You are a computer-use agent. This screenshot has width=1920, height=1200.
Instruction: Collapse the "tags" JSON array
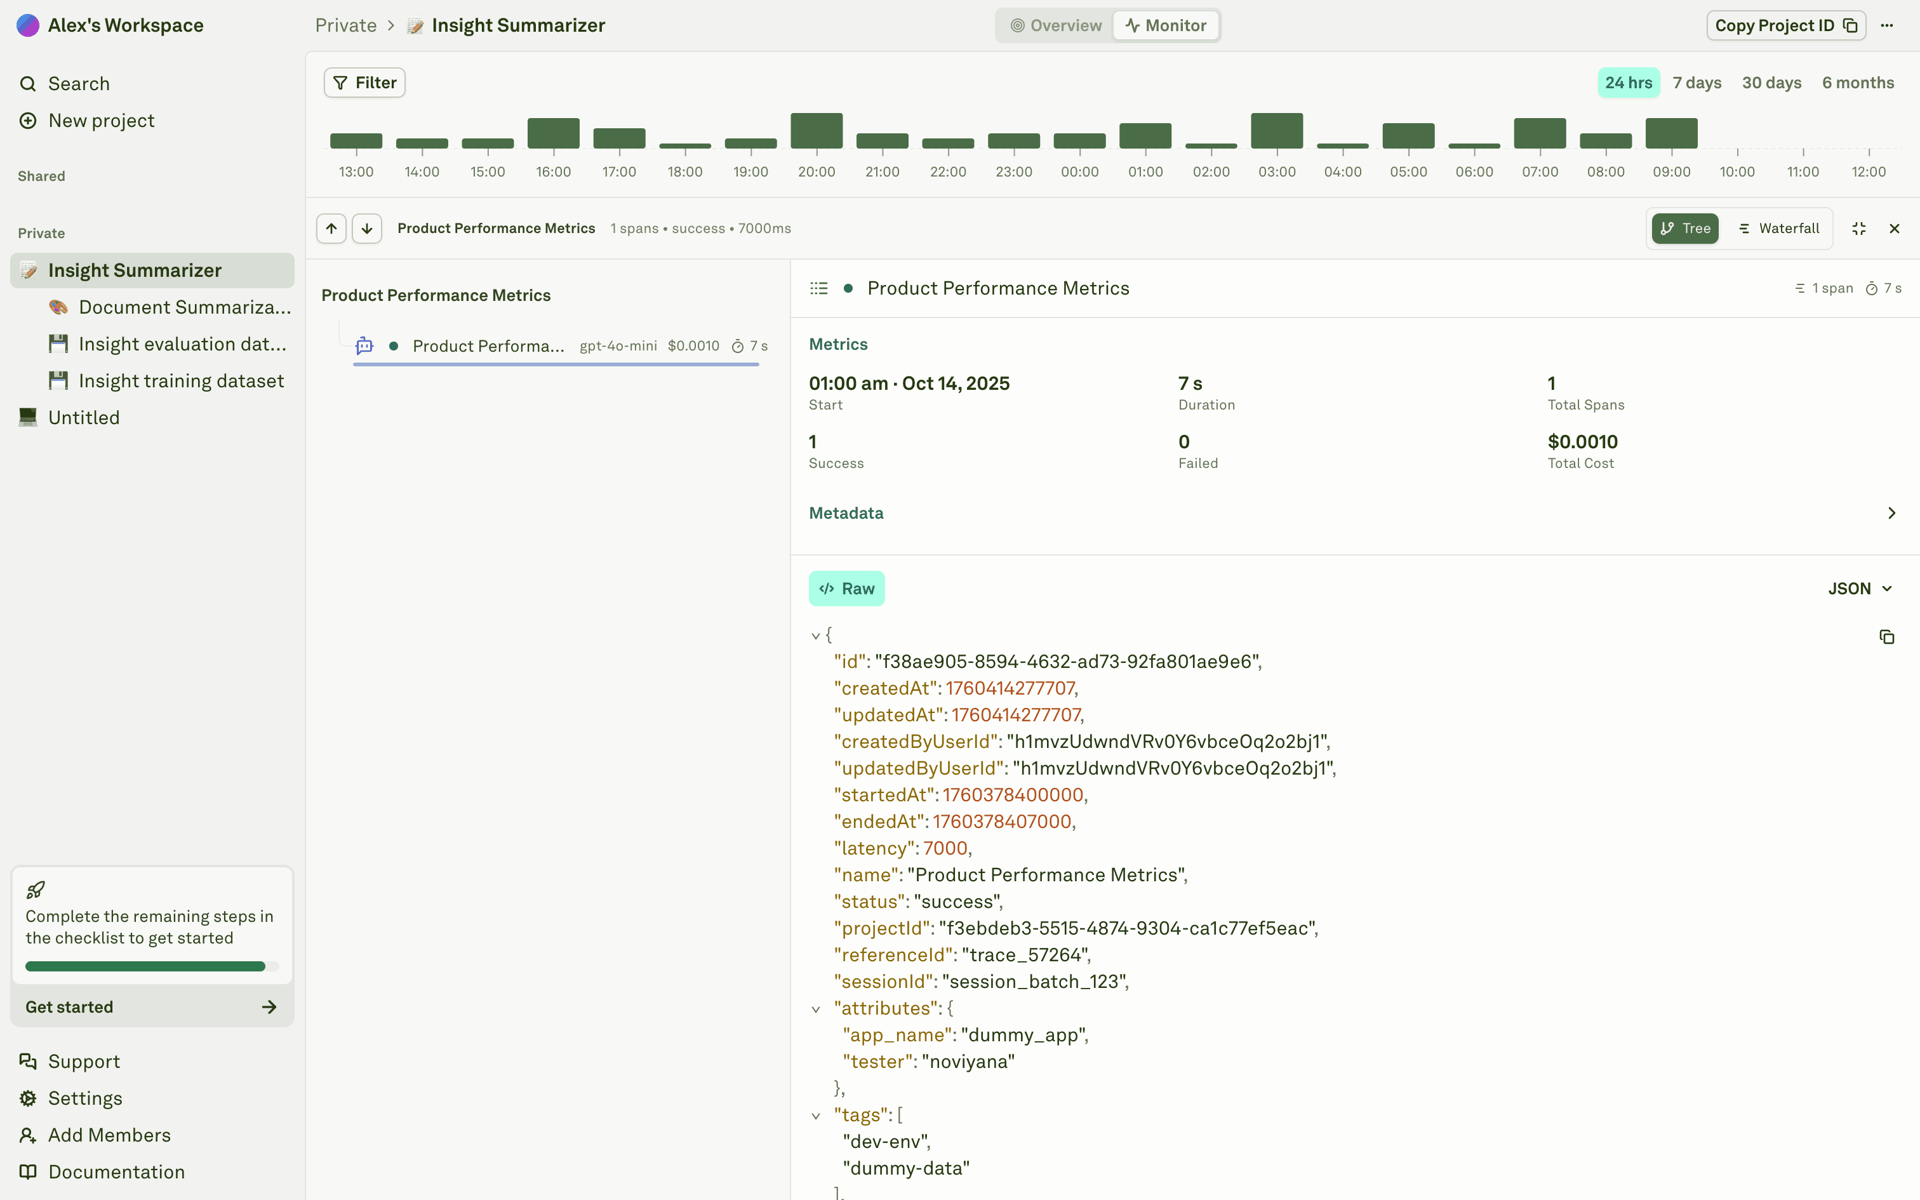click(816, 1116)
